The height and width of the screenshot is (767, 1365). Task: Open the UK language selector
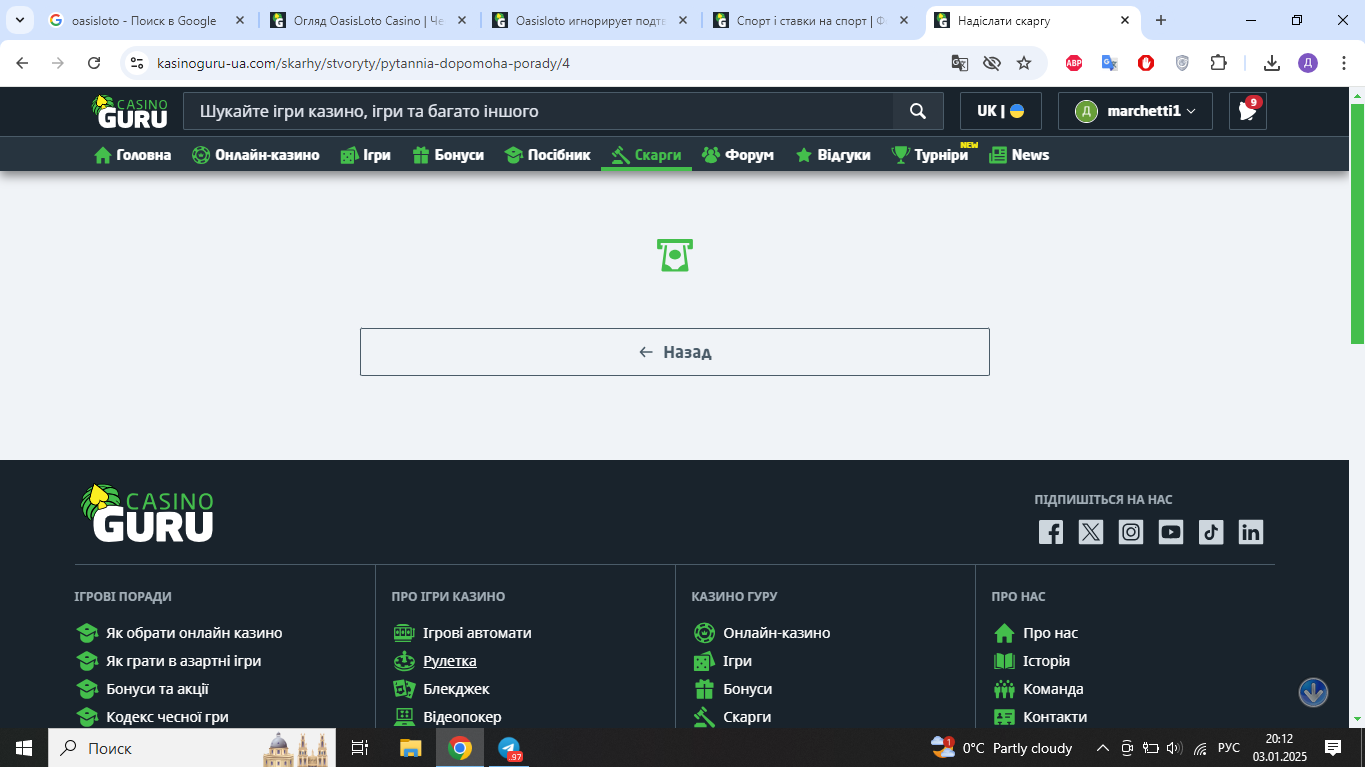(x=1000, y=111)
